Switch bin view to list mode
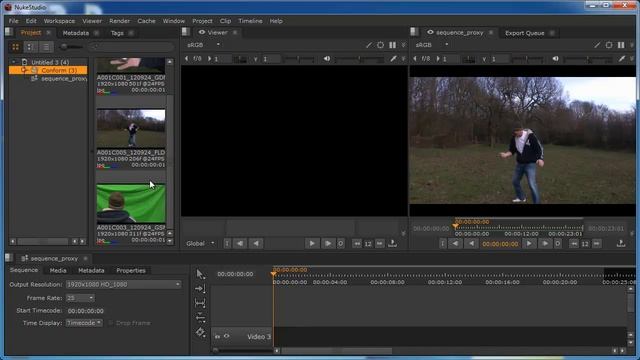Screen dimensions: 640x360 tap(30, 47)
